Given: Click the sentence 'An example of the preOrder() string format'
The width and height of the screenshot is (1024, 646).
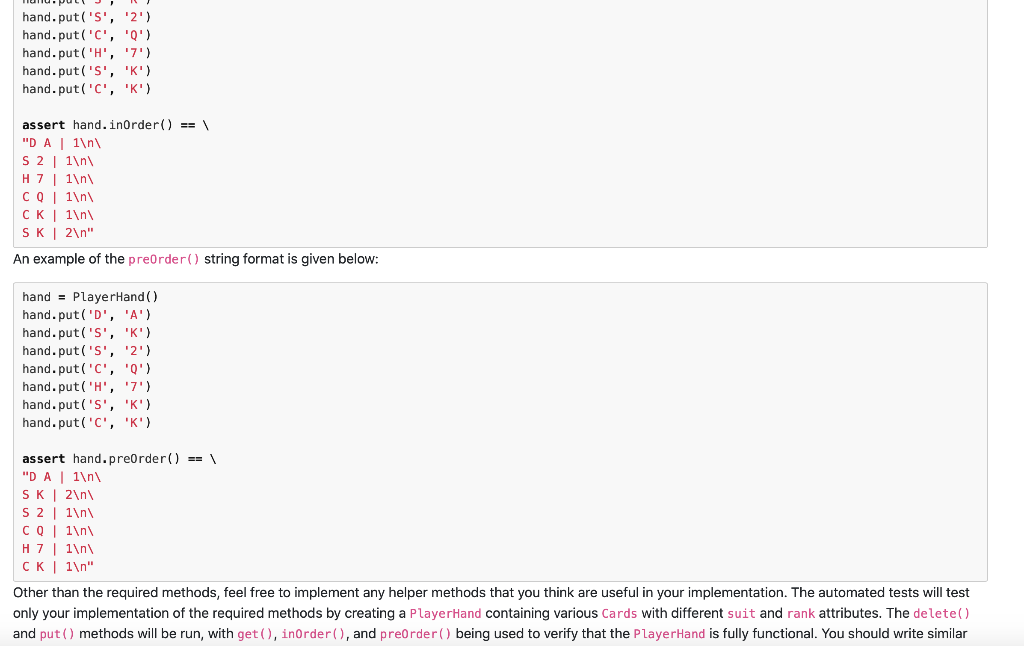Looking at the screenshot, I should [x=195, y=259].
